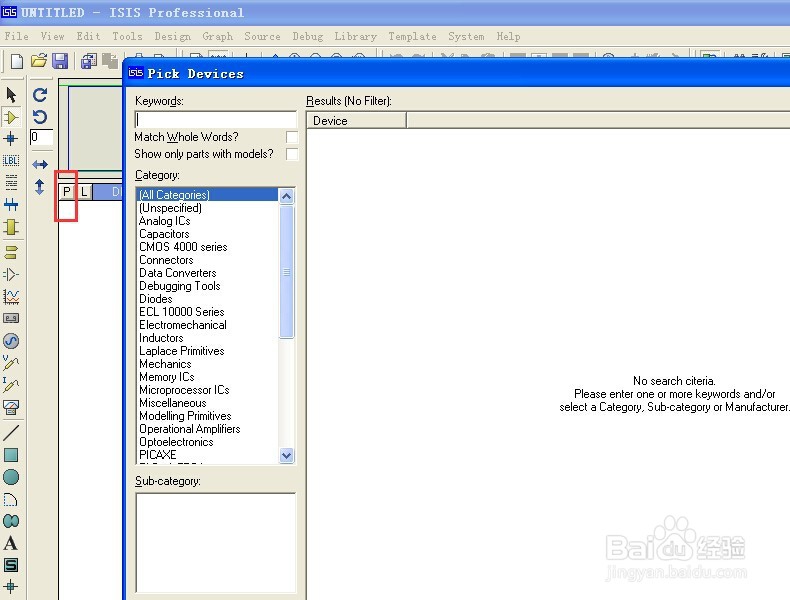Select the 2D Closed Path tool
Viewport: 790px width, 600px height.
11,521
